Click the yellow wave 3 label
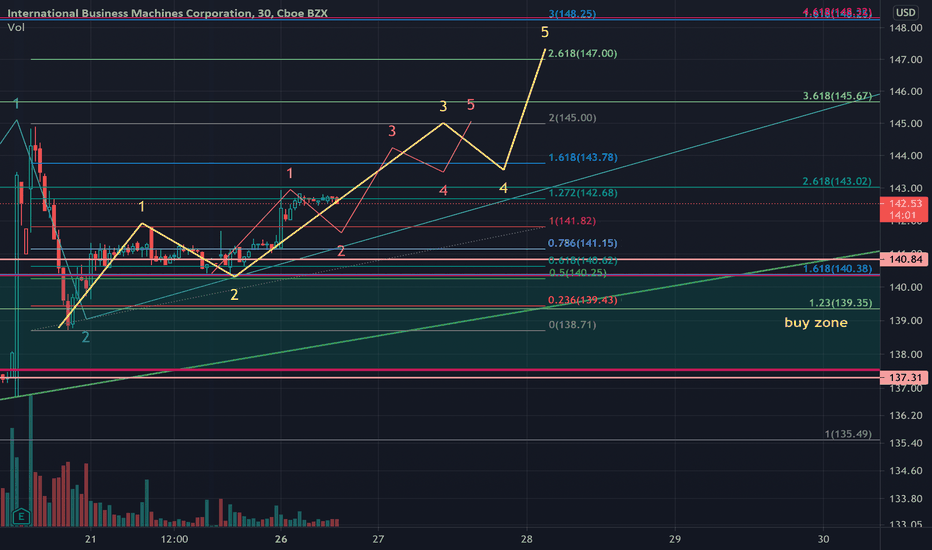 443,106
